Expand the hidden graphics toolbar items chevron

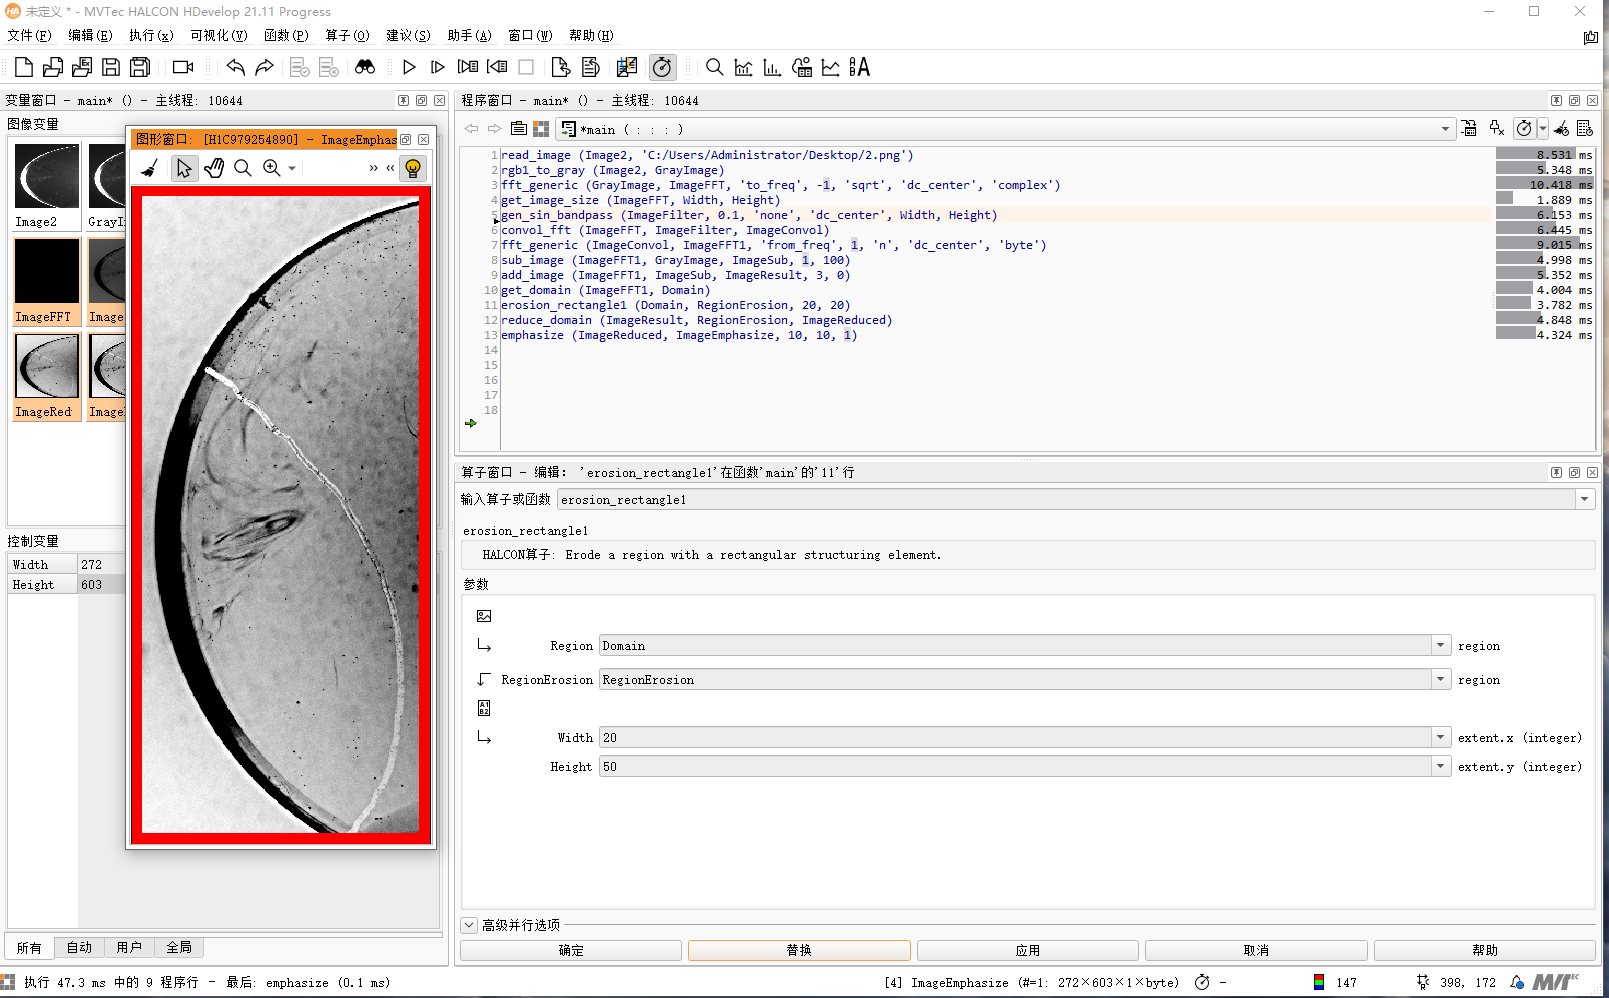pos(374,168)
